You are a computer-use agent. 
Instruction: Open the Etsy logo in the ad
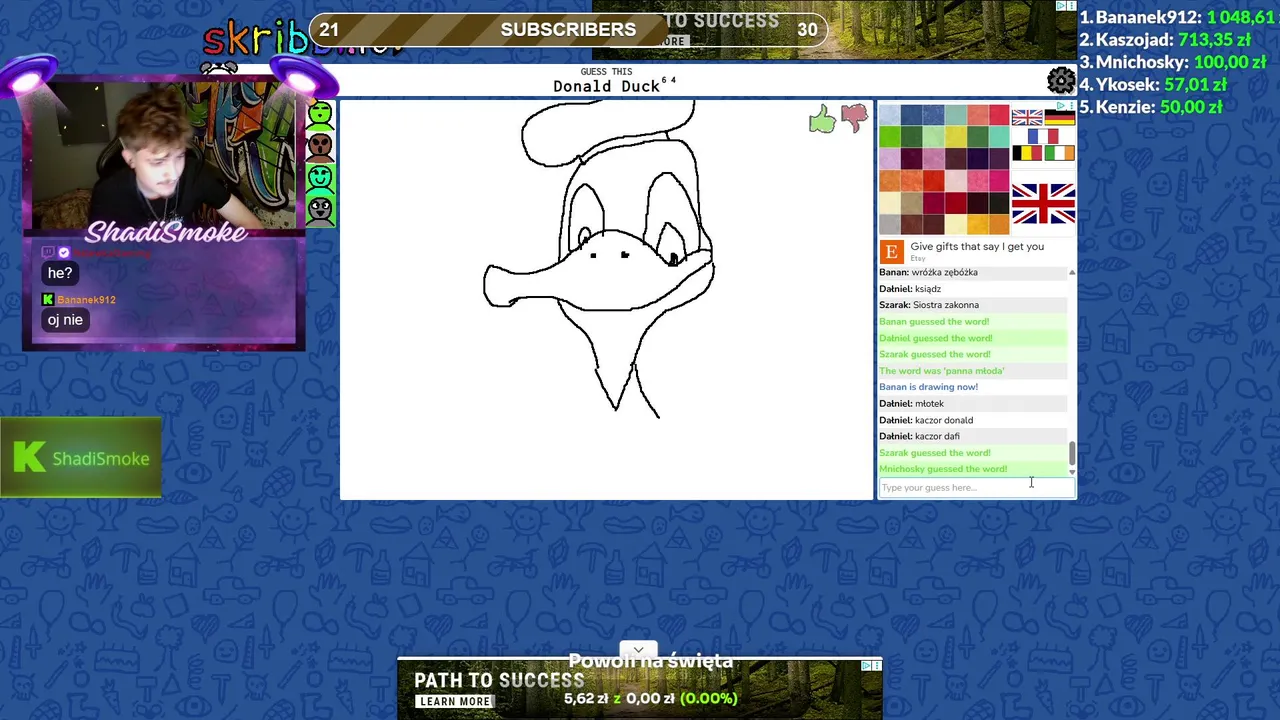(x=892, y=251)
